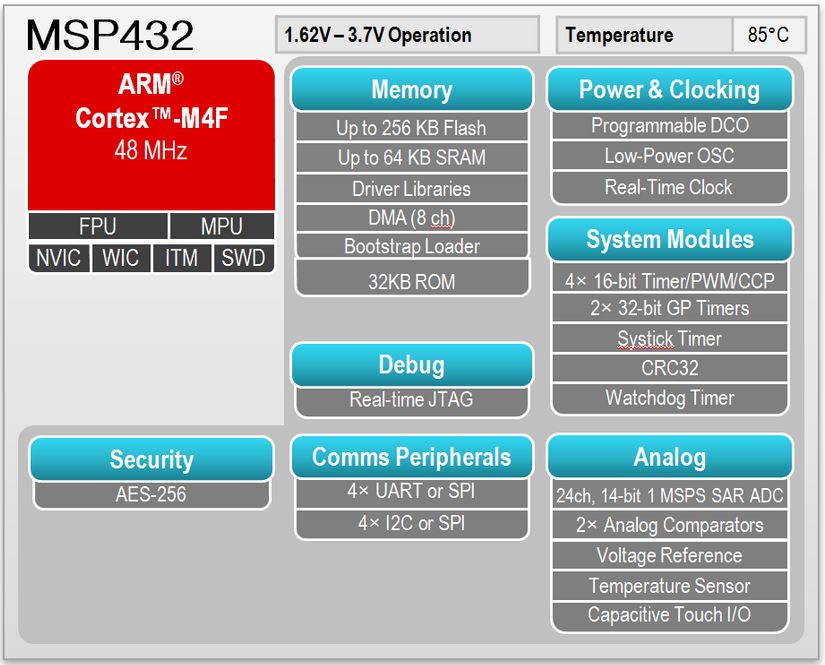Select the WIC cell
This screenshot has height=665, width=825.
(121, 258)
